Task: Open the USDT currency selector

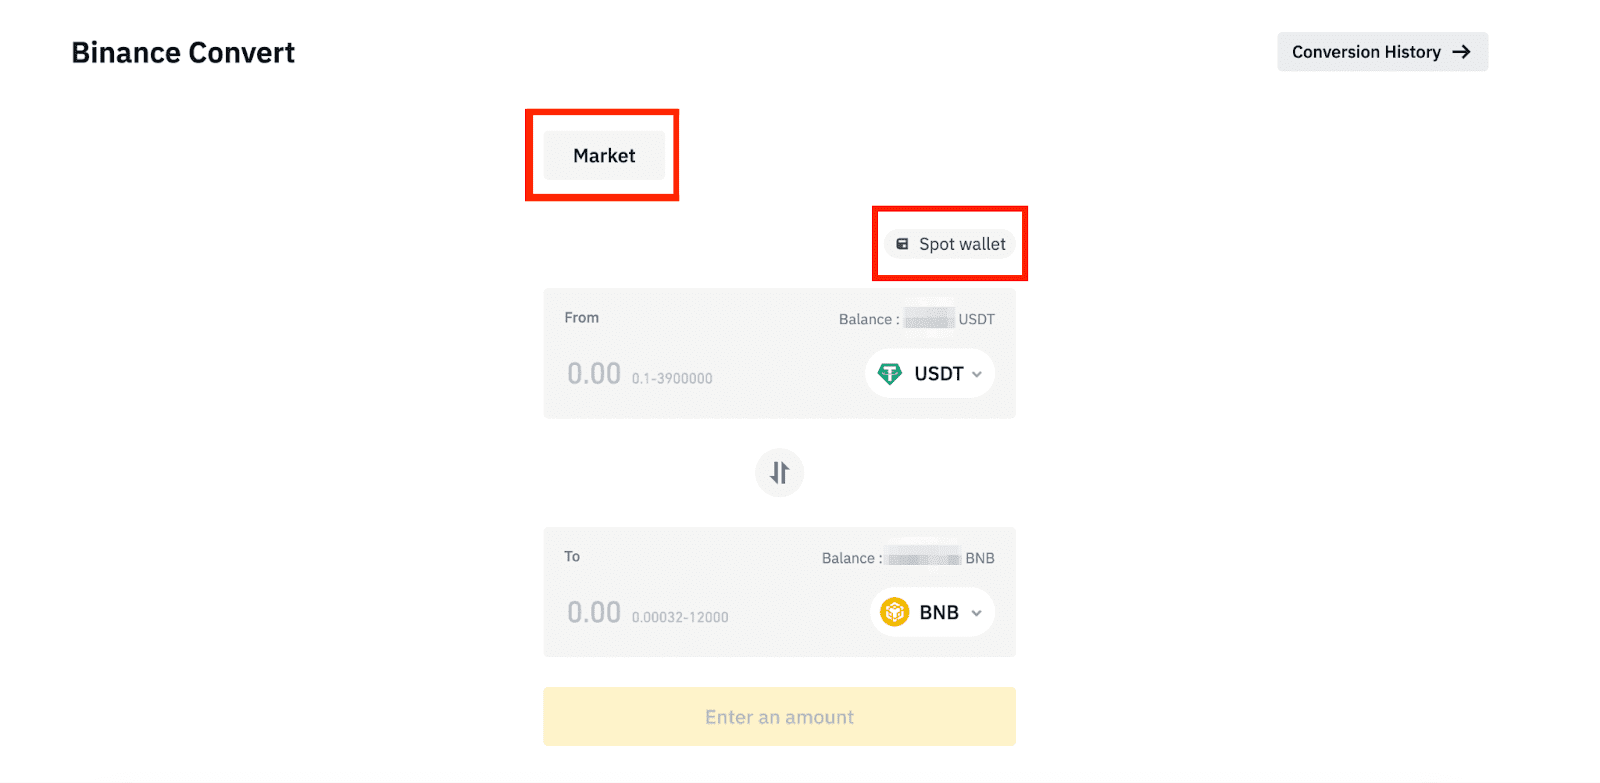Action: [930, 374]
